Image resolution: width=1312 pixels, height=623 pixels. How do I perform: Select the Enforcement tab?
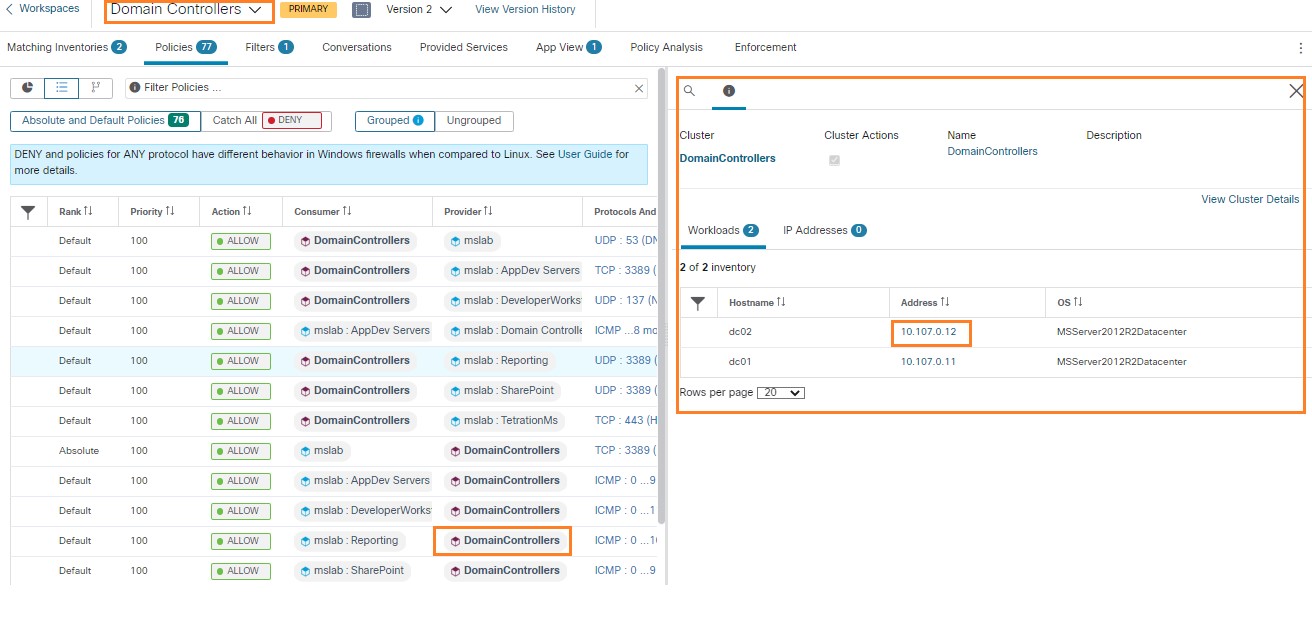(765, 47)
